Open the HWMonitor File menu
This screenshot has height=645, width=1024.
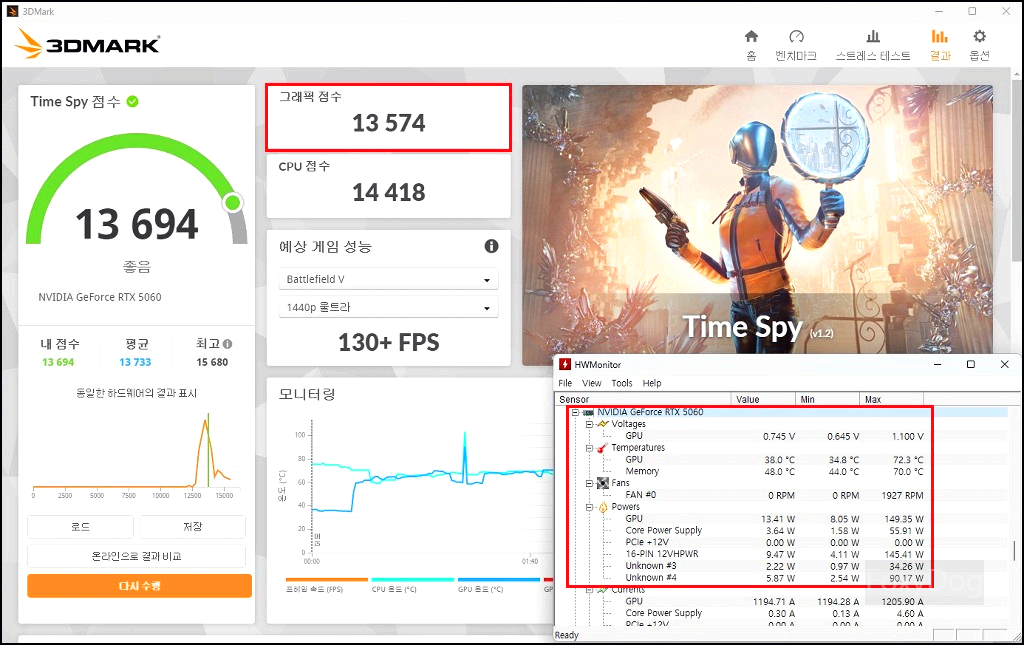[x=566, y=383]
